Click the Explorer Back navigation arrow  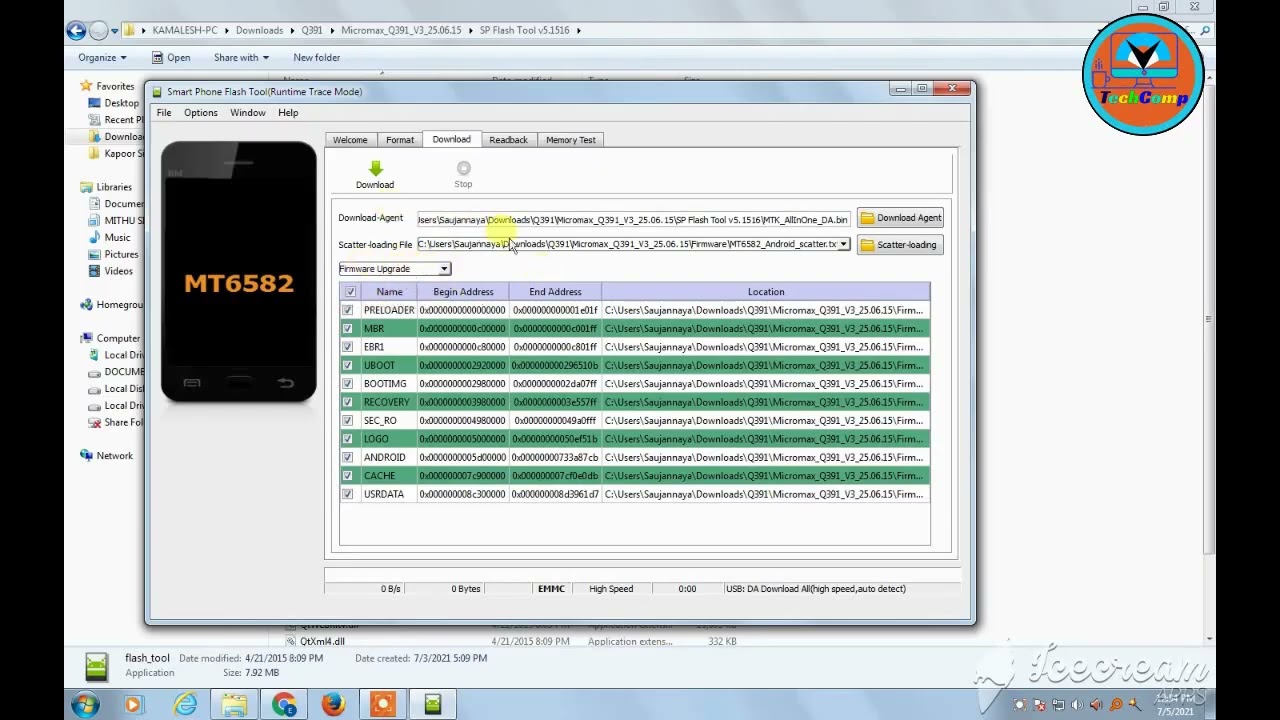click(76, 30)
